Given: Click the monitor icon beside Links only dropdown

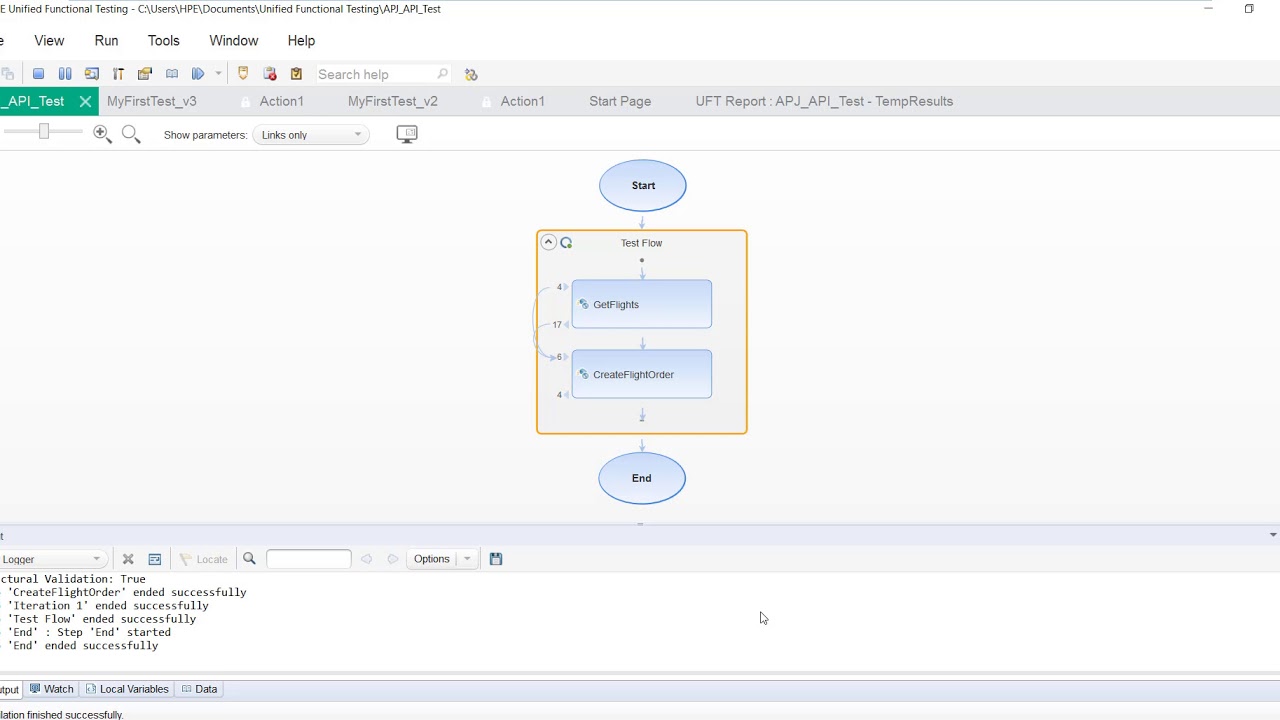Looking at the screenshot, I should pos(407,134).
